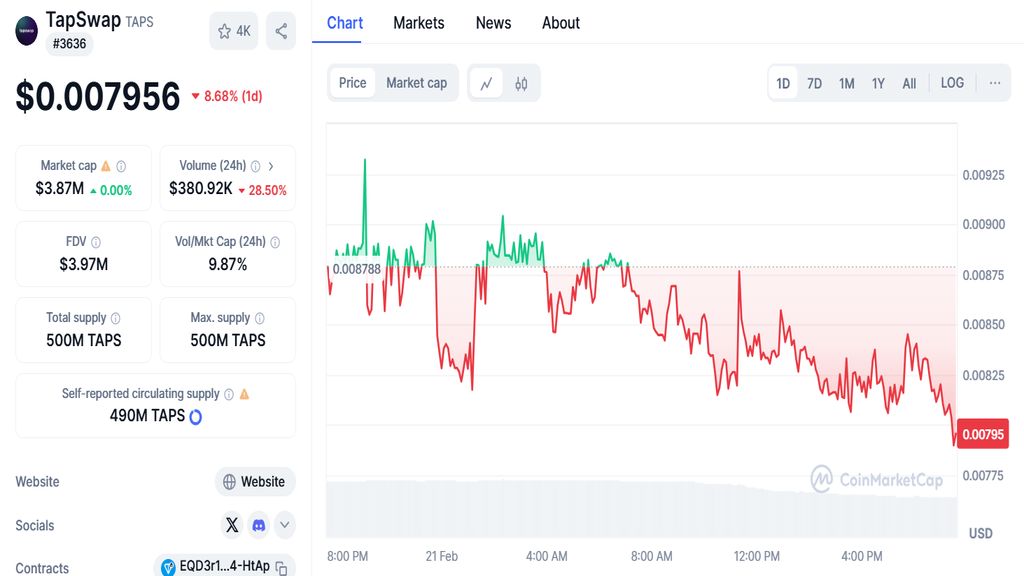Click the 12:00 PM axis label
1024x576 pixels.
coord(756,556)
